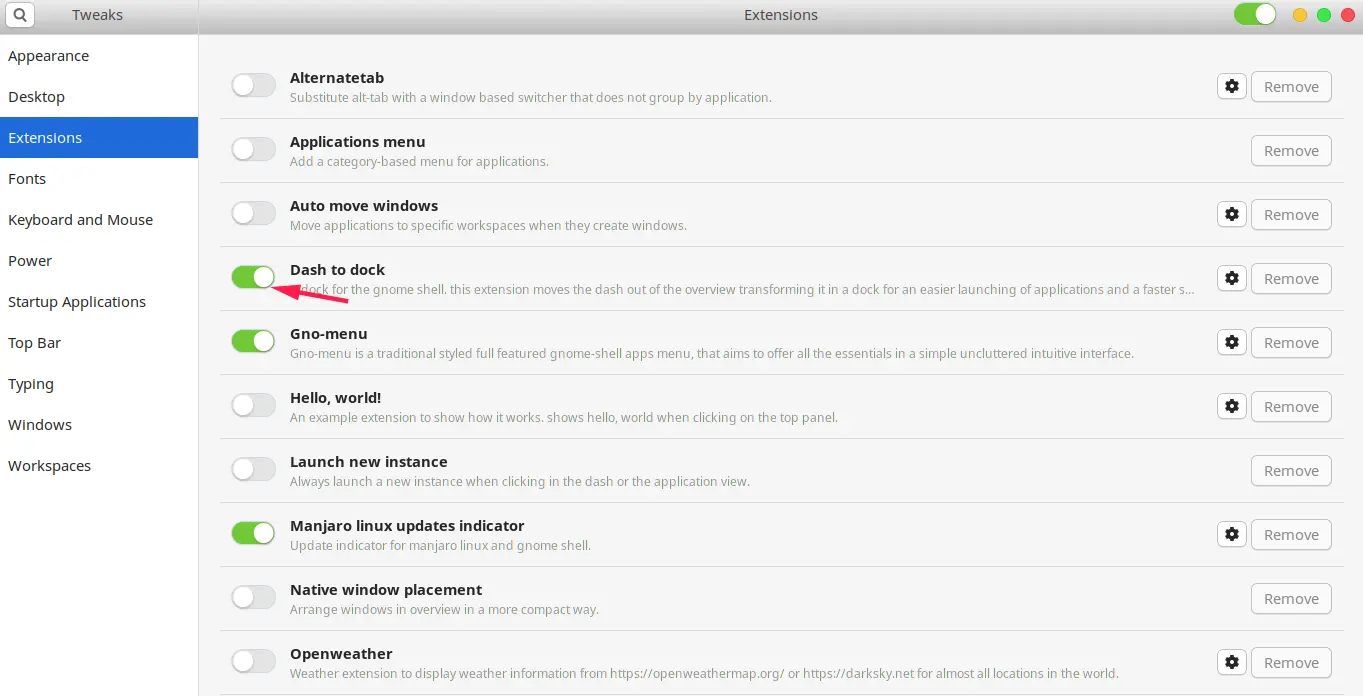Click the Gno-menu extension title
The width and height of the screenshot is (1363, 696).
329,334
